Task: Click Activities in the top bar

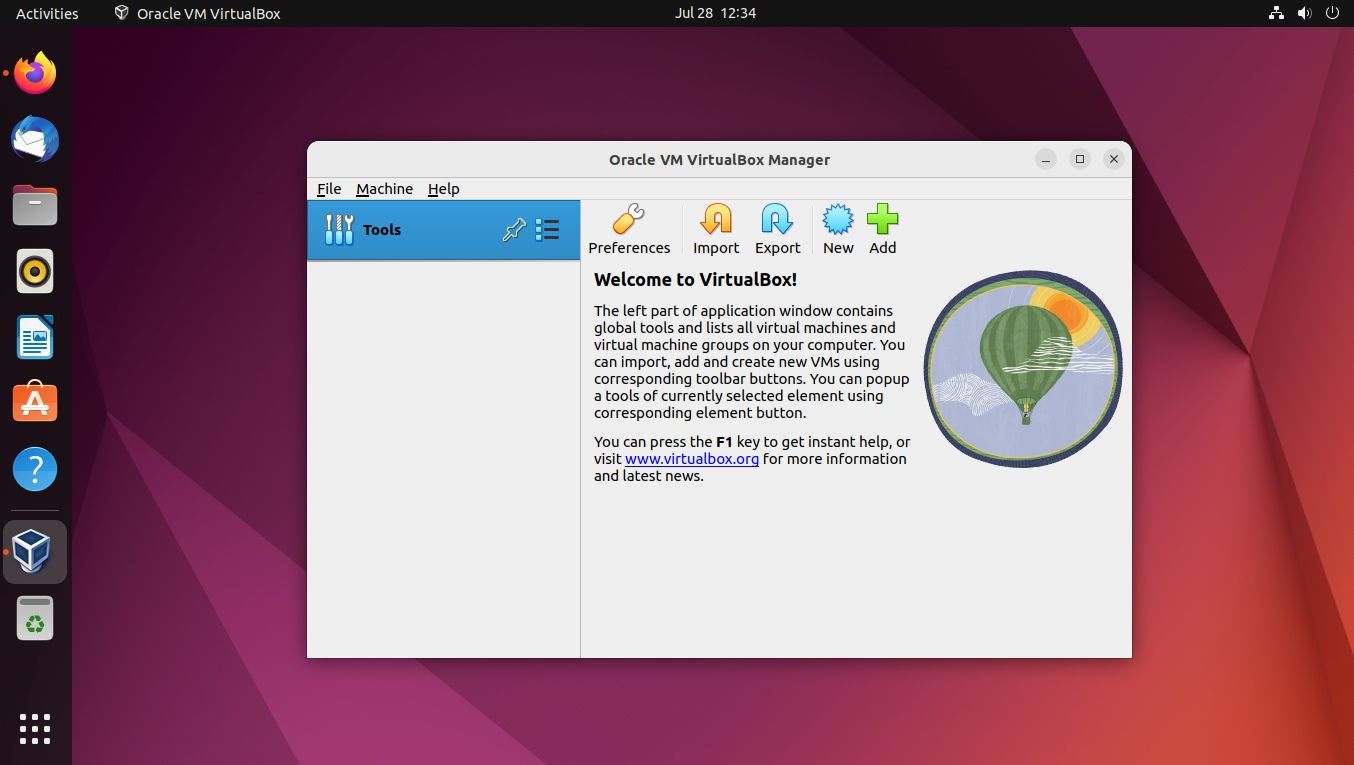Action: 47,13
